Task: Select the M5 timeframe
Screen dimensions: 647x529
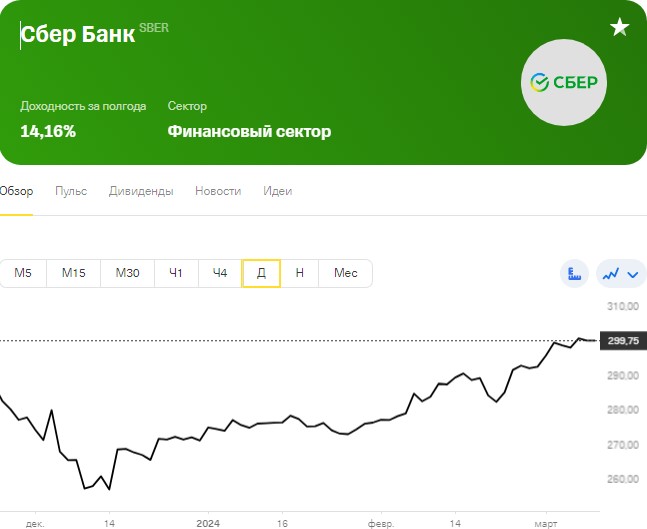Action: pos(23,273)
